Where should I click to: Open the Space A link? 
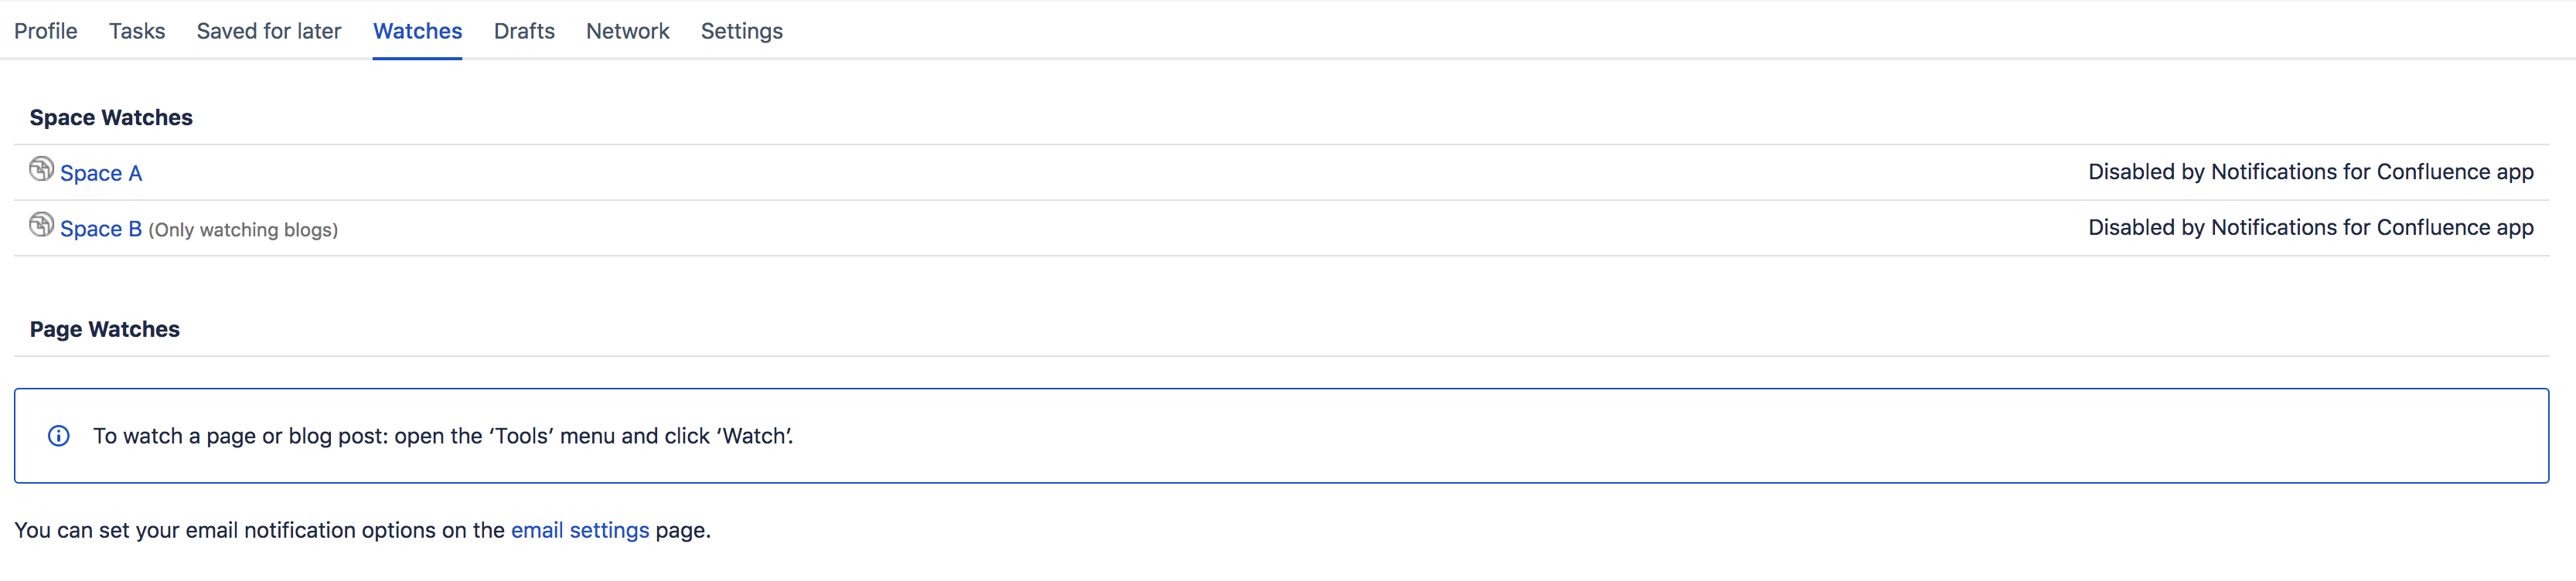point(101,173)
